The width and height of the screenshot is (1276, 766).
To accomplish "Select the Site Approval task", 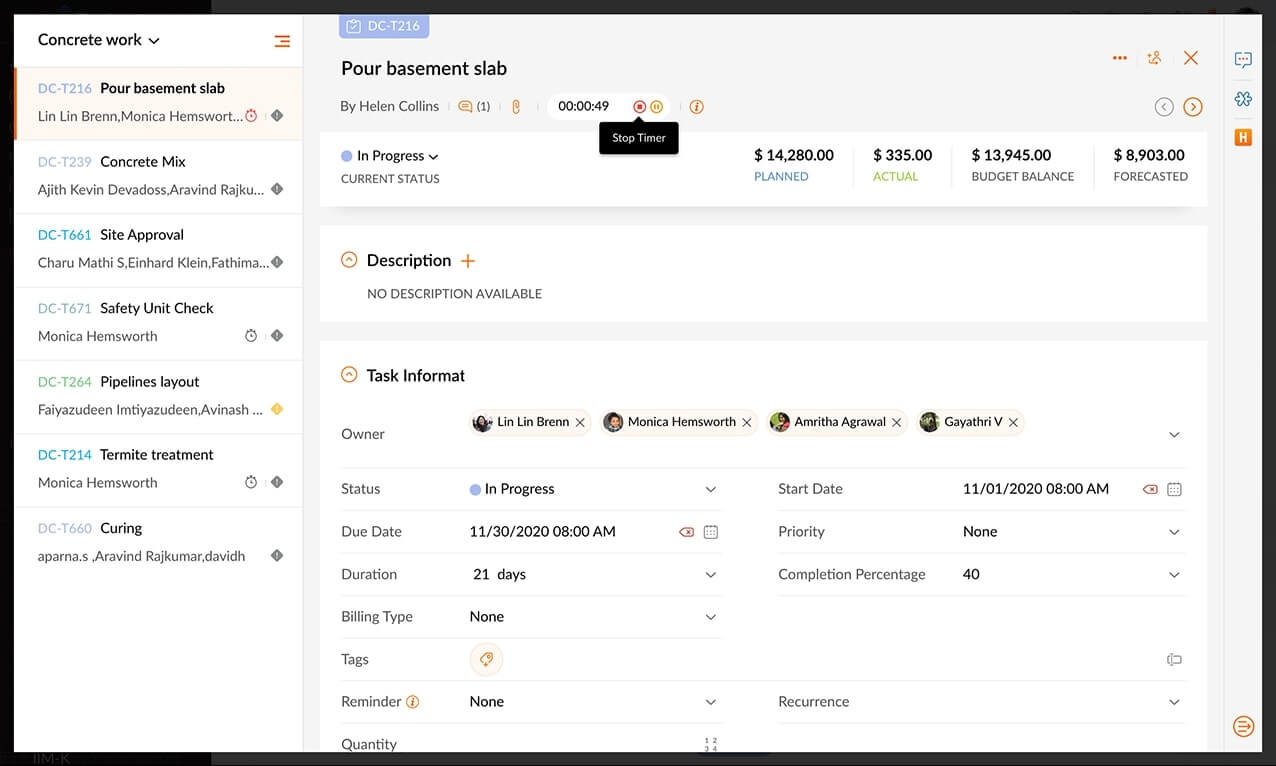I will click(142, 235).
